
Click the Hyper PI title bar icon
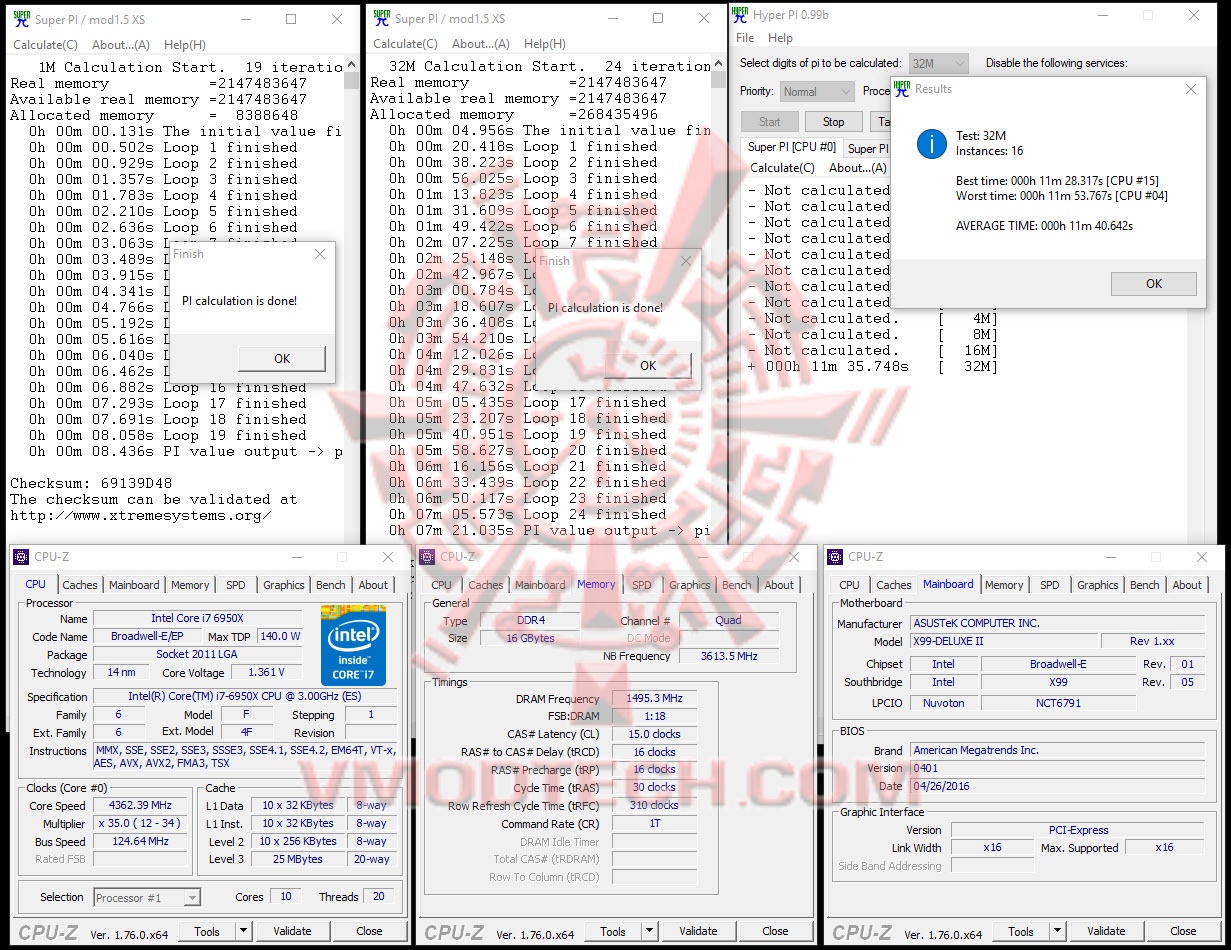[x=740, y=15]
